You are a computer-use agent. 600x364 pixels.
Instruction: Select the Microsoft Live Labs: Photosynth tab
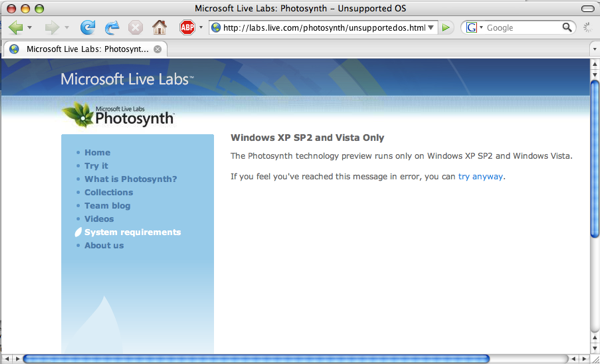86,49
